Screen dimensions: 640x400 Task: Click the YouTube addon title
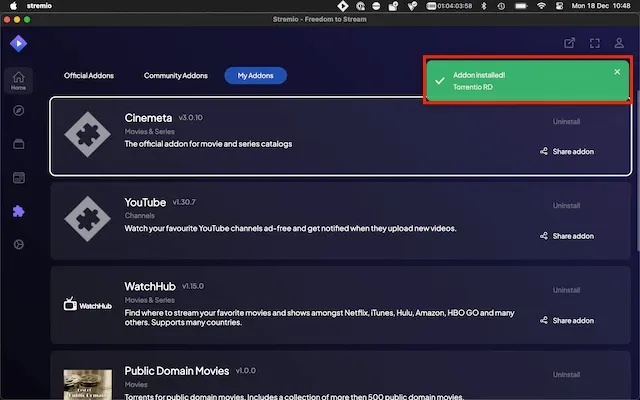[x=145, y=202]
